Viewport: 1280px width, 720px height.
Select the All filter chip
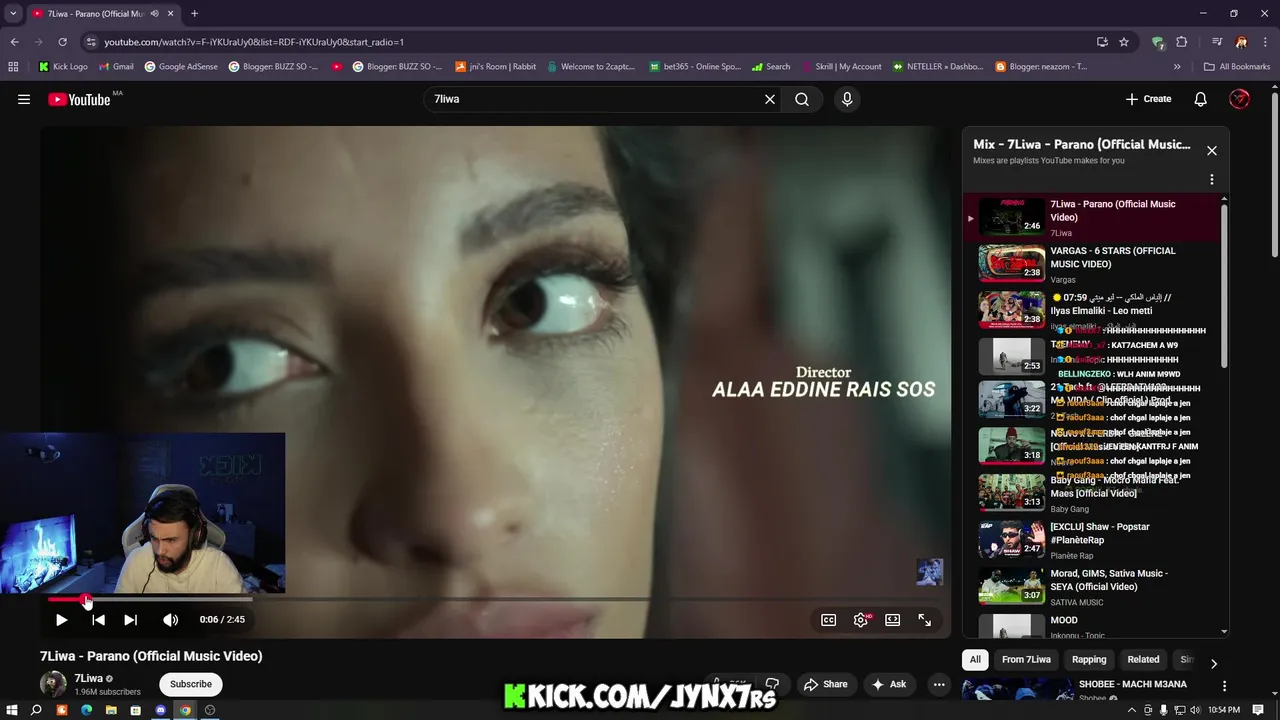click(x=975, y=659)
